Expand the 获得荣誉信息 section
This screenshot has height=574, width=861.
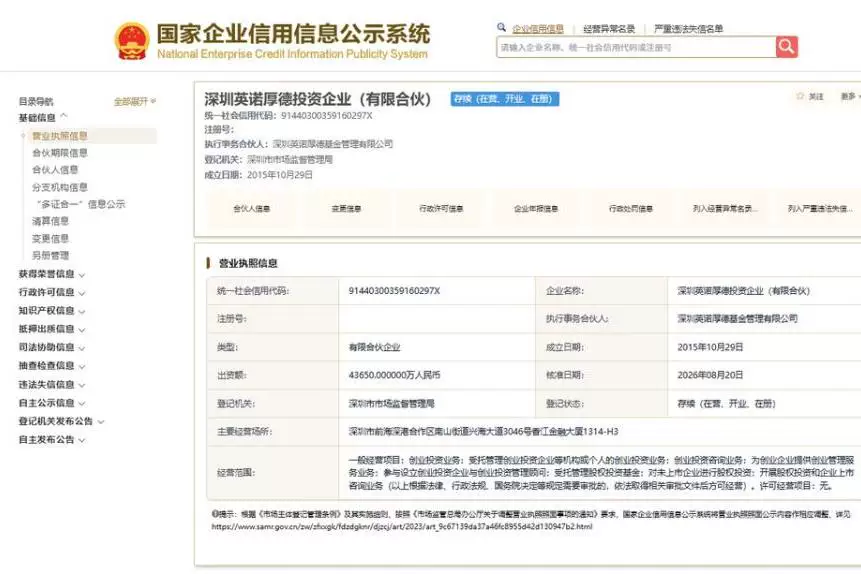(52, 274)
